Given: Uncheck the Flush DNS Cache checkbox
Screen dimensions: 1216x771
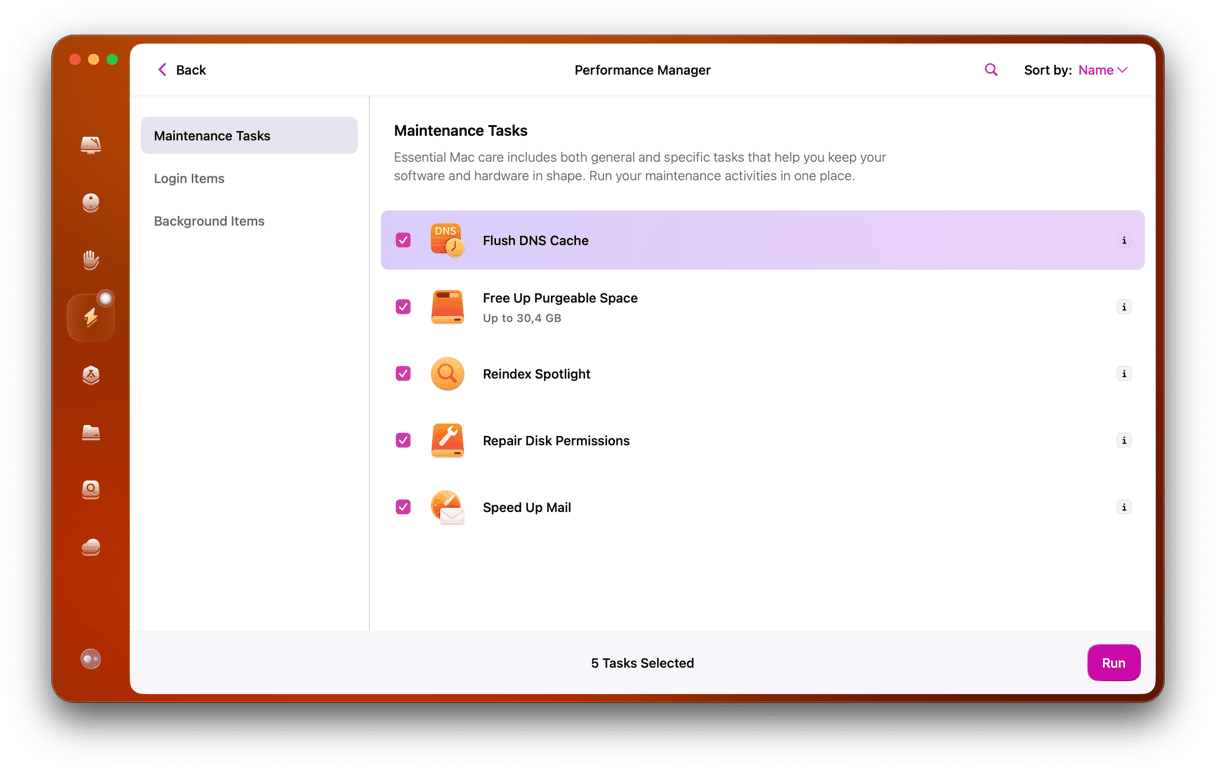Looking at the screenshot, I should [x=403, y=240].
